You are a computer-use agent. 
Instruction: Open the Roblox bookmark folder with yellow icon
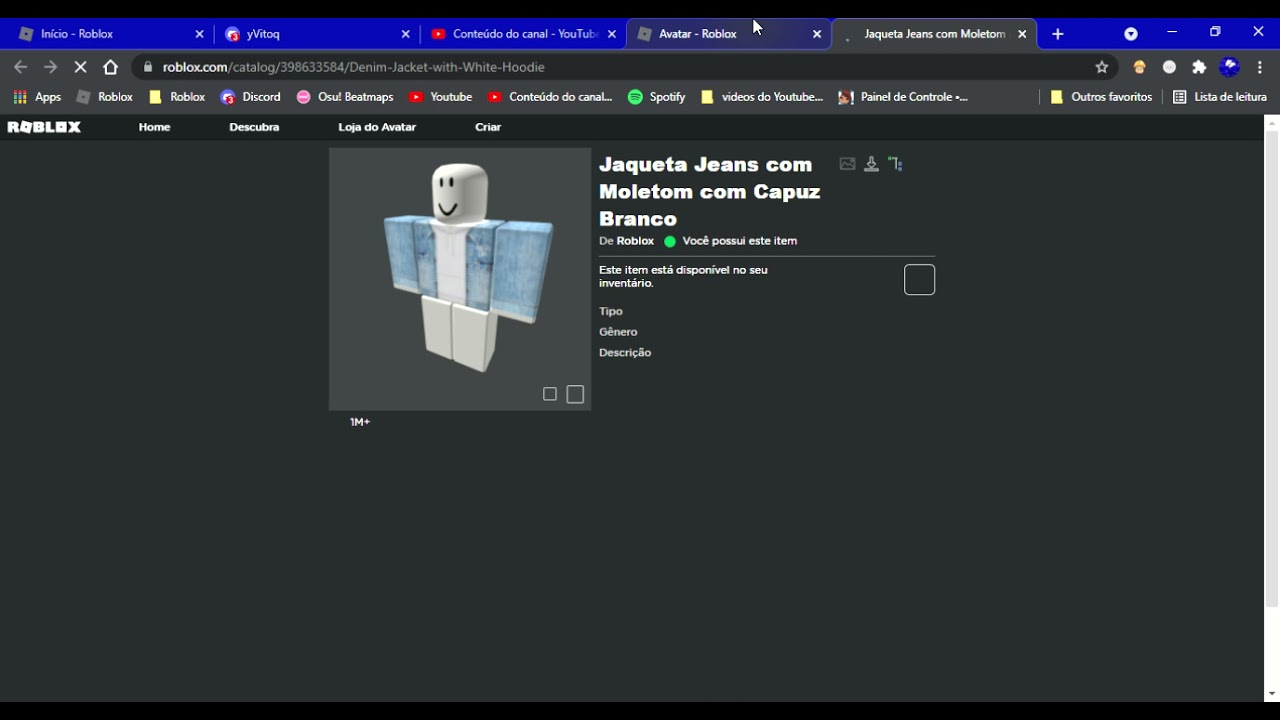tap(177, 97)
